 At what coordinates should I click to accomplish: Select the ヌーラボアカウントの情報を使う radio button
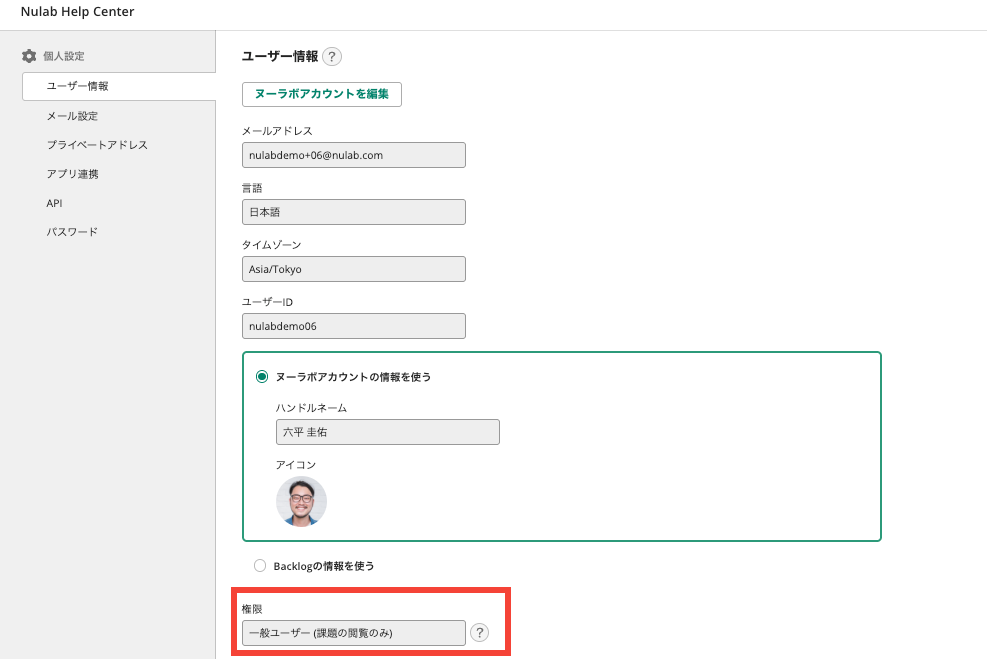pyautogui.click(x=261, y=376)
